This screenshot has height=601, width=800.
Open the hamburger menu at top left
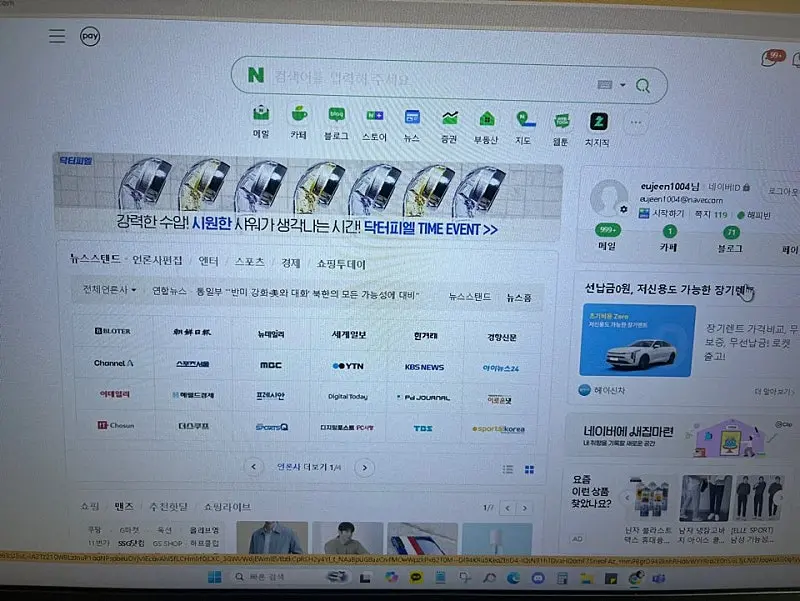pyautogui.click(x=57, y=36)
